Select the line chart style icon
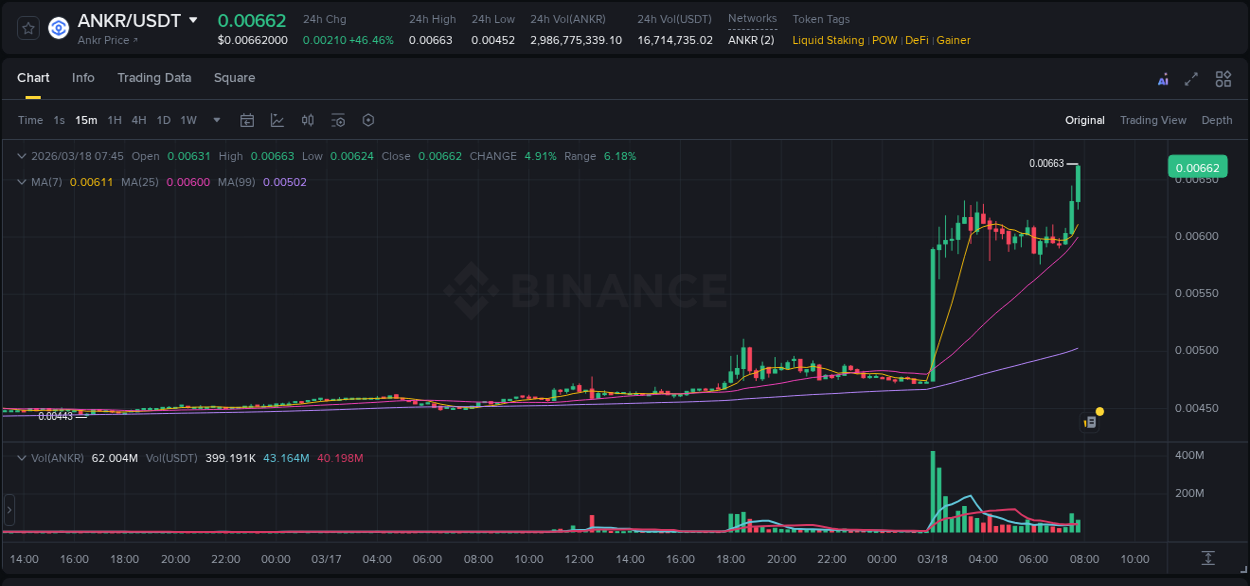Image resolution: width=1250 pixels, height=586 pixels. point(277,120)
